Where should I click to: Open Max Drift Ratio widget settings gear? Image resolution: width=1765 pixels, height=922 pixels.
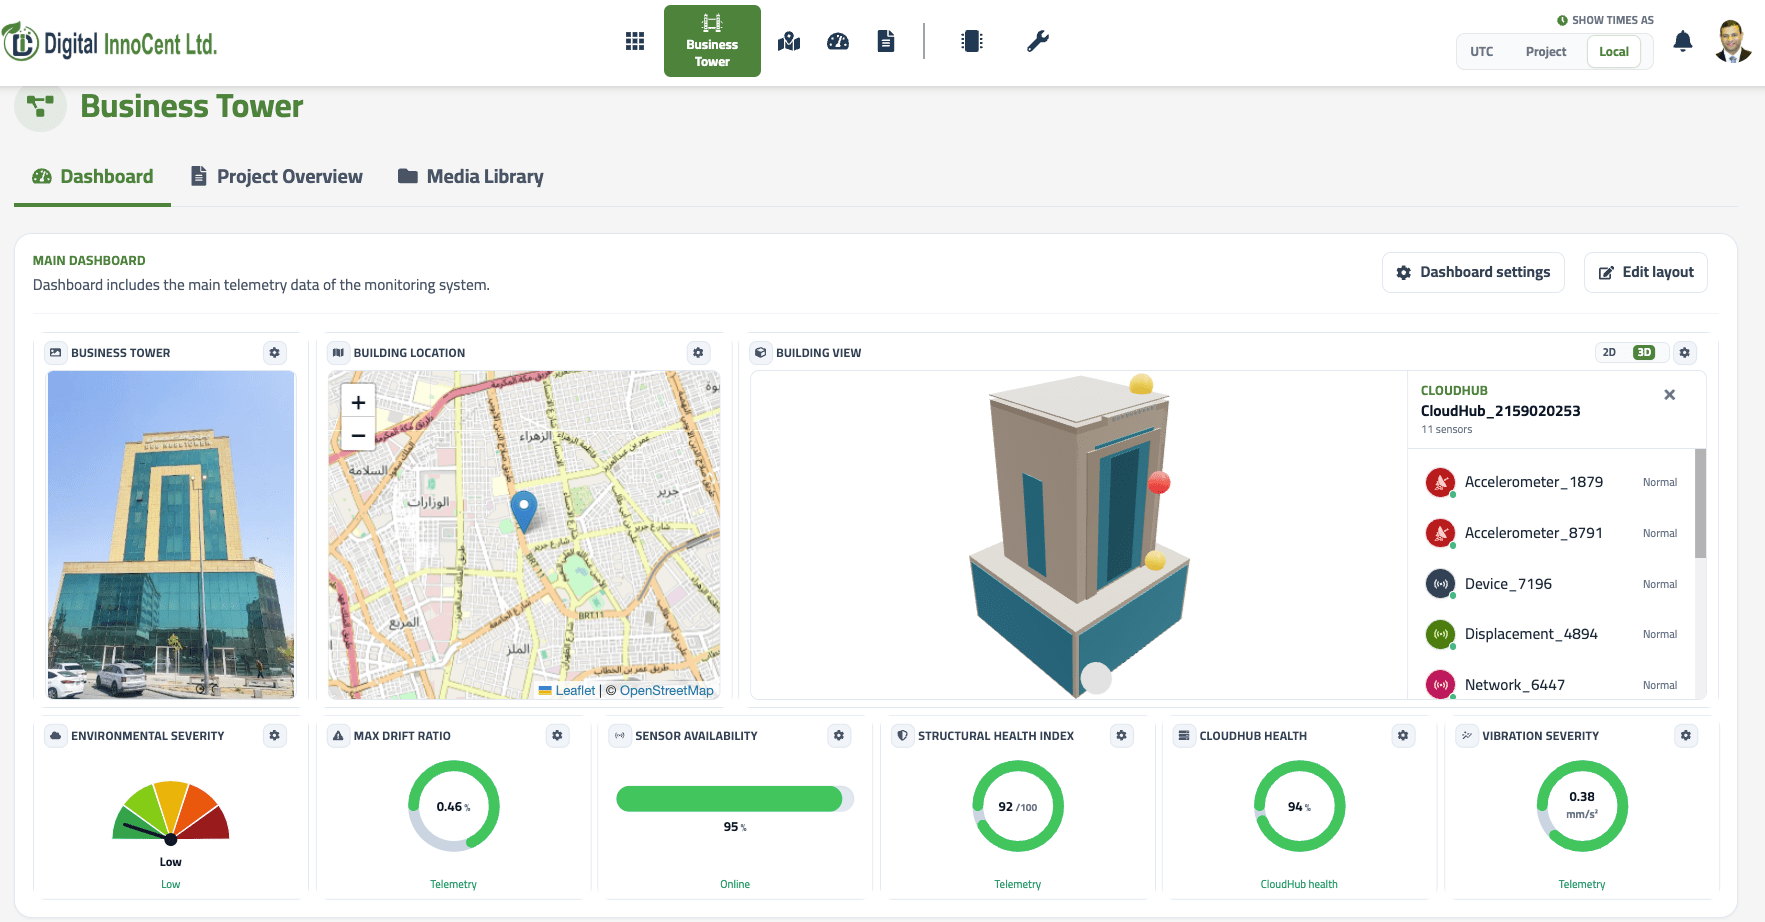coord(557,736)
